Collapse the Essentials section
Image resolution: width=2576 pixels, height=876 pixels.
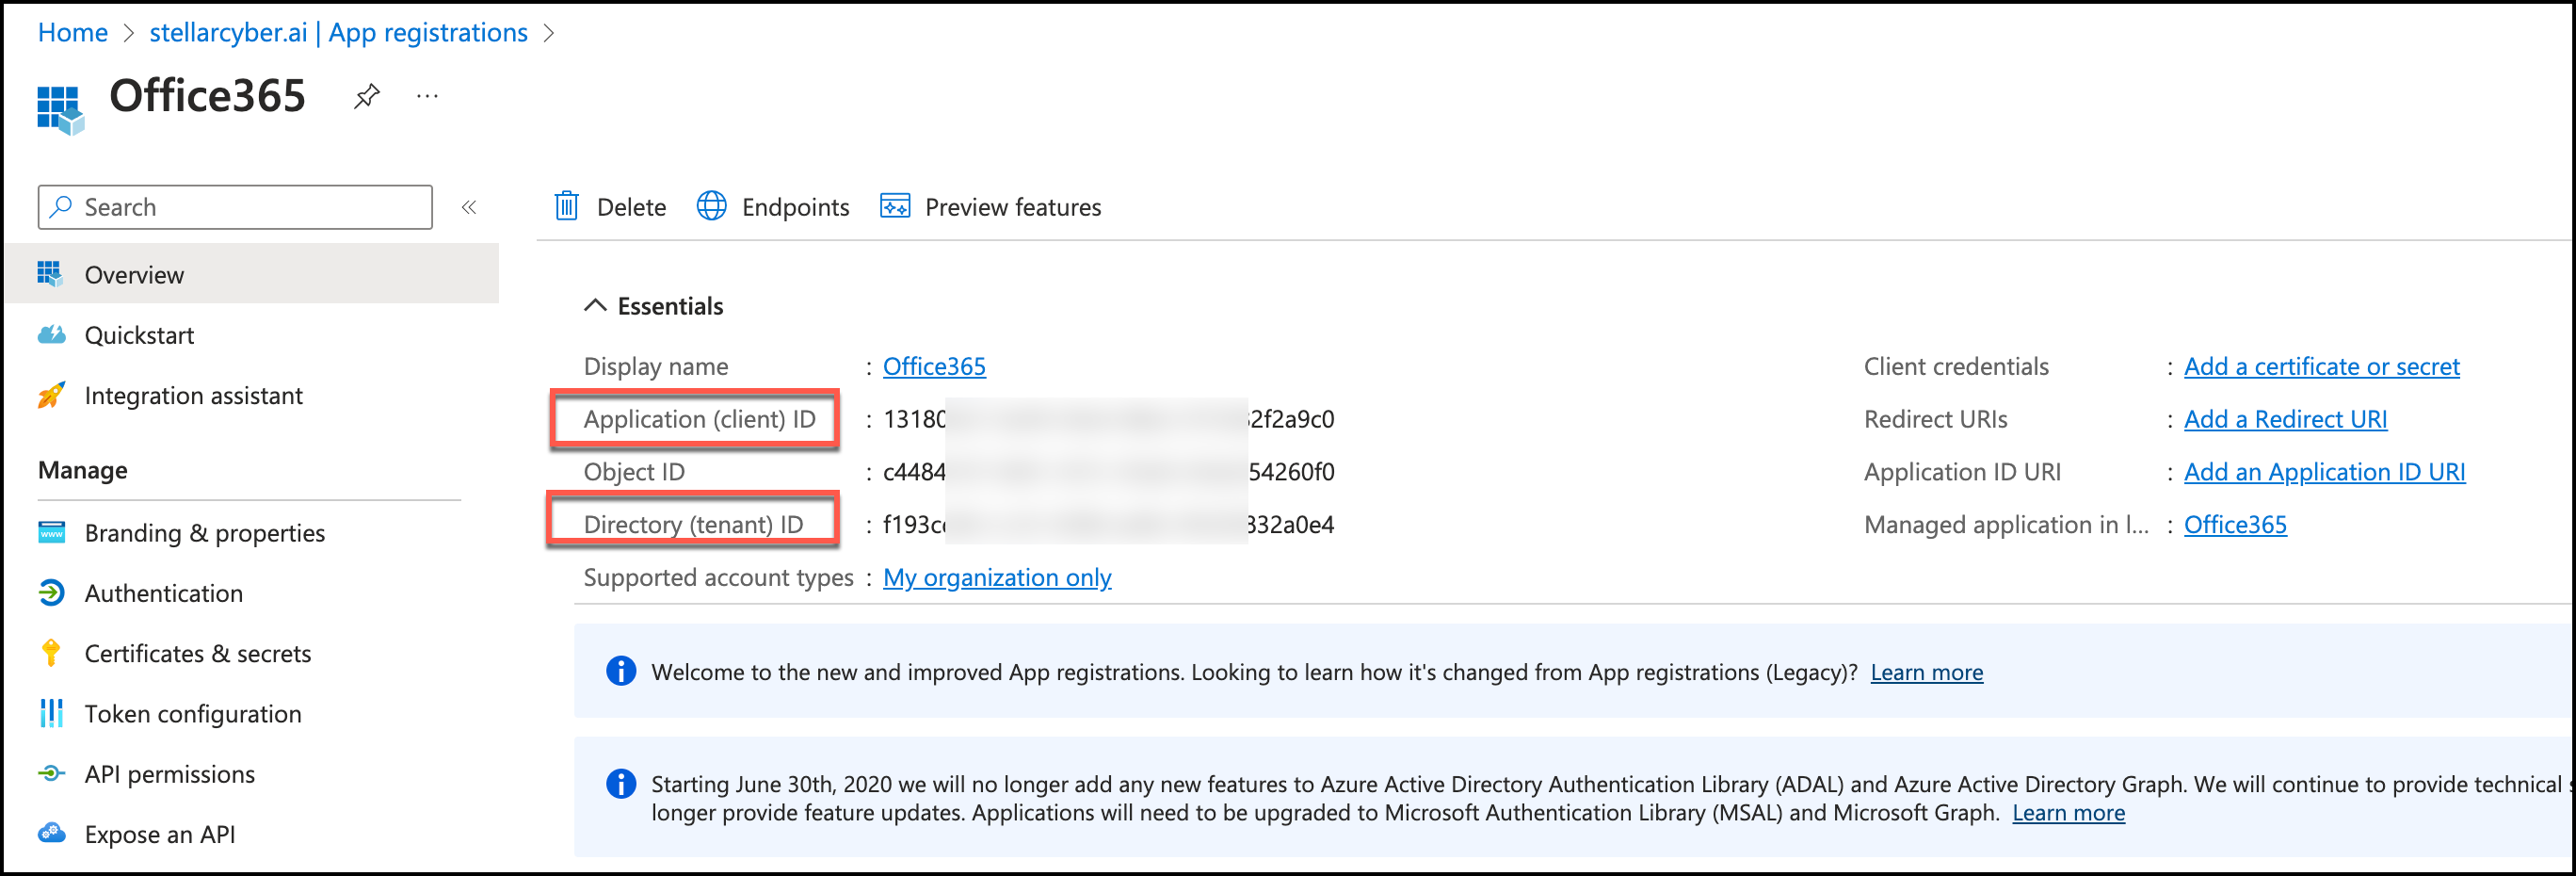pyautogui.click(x=596, y=306)
